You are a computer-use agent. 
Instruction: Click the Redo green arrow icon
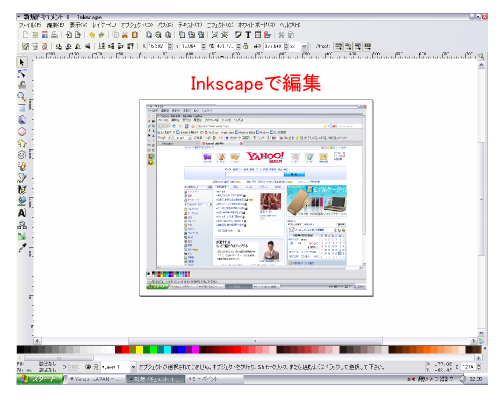point(101,35)
